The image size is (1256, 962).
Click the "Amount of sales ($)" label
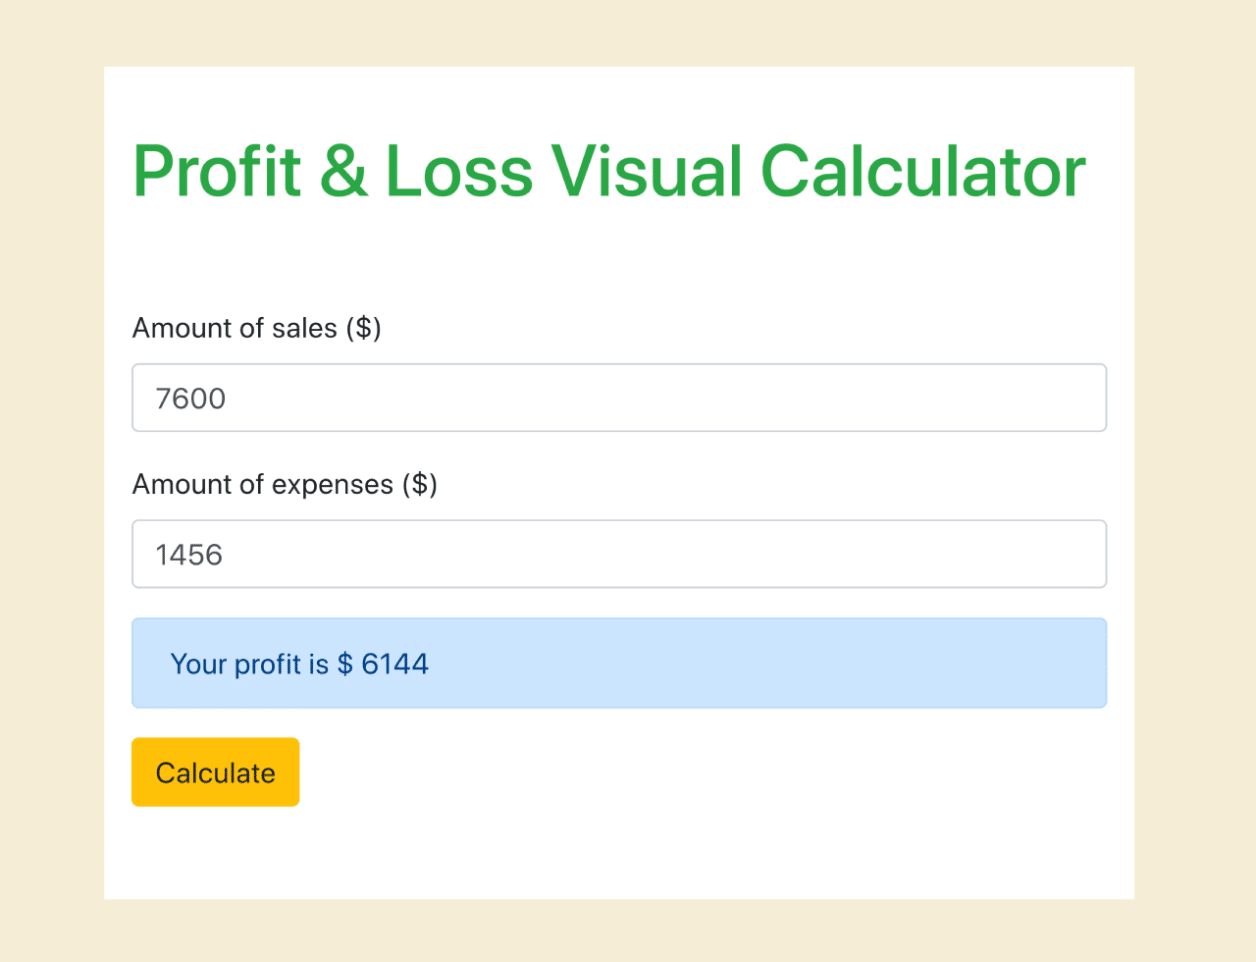[257, 328]
